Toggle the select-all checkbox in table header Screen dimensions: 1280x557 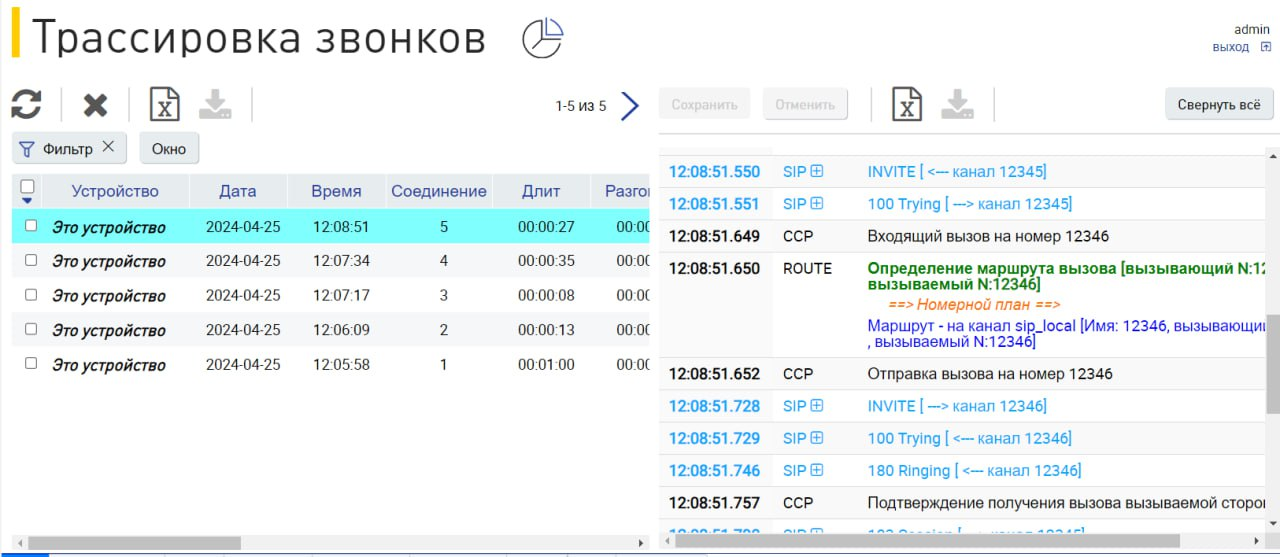tap(28, 186)
